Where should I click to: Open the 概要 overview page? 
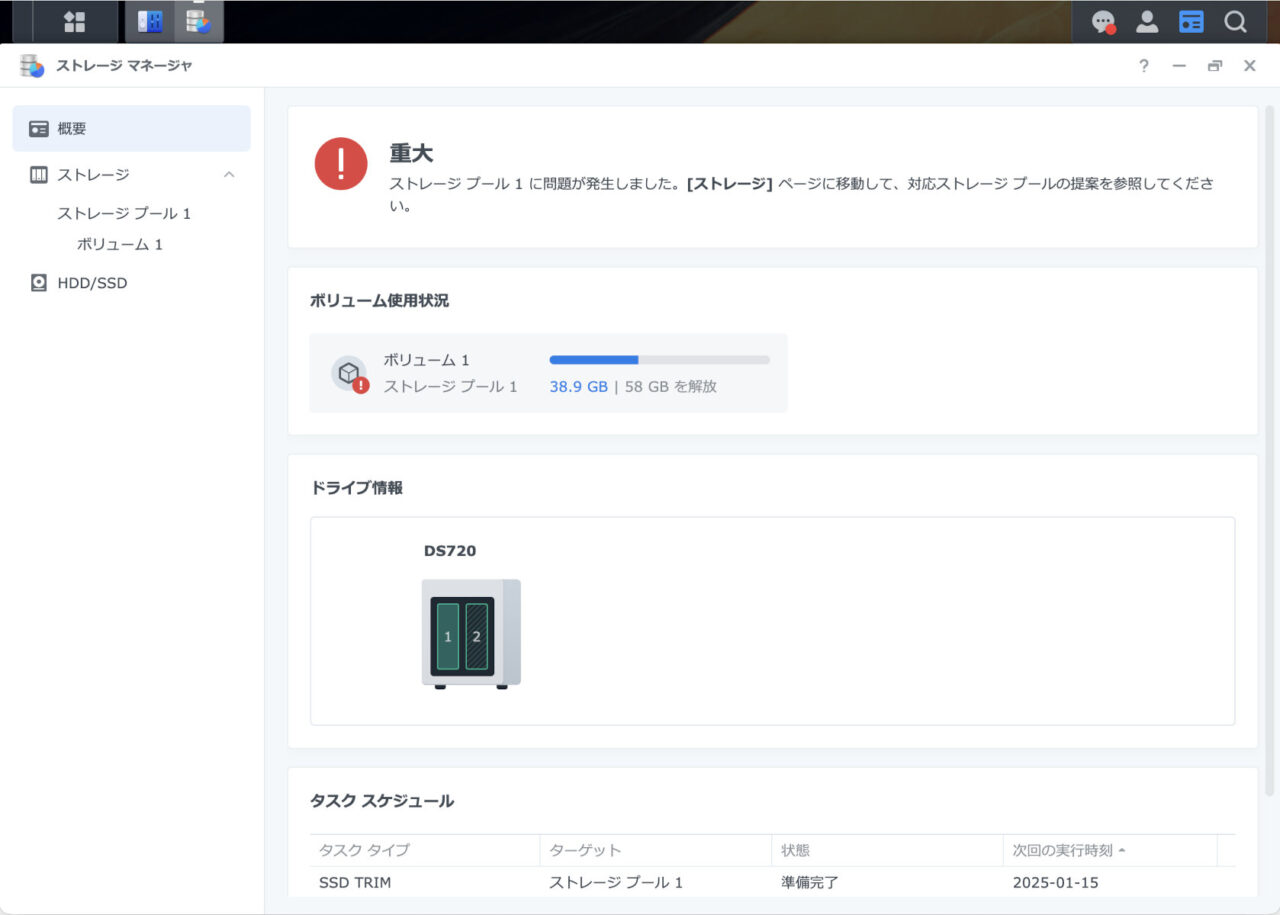(131, 129)
